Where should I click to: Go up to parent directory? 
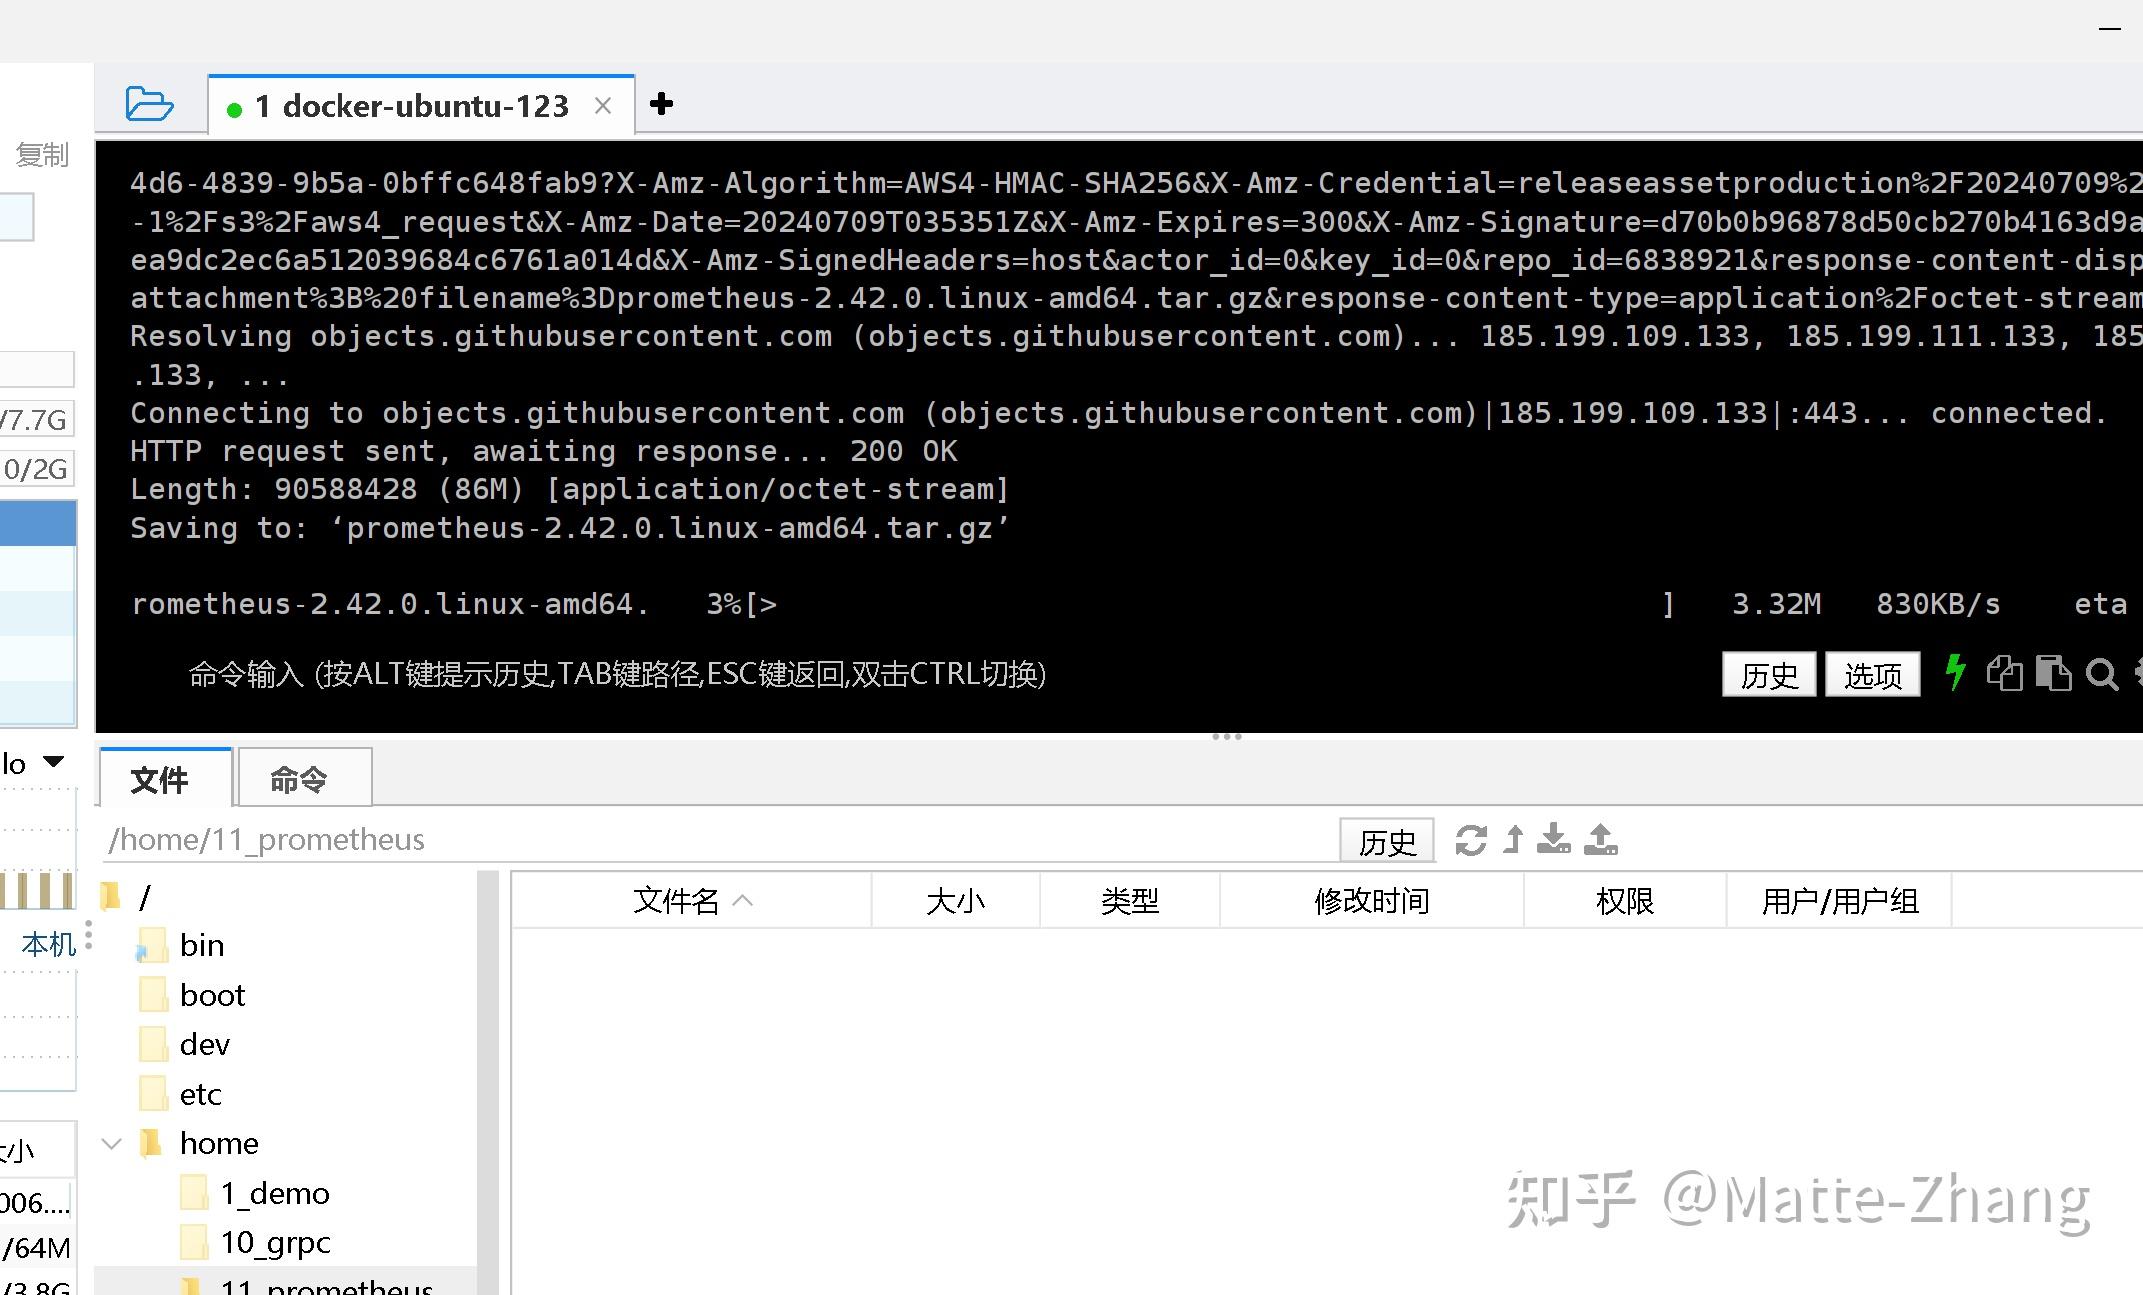click(1513, 840)
